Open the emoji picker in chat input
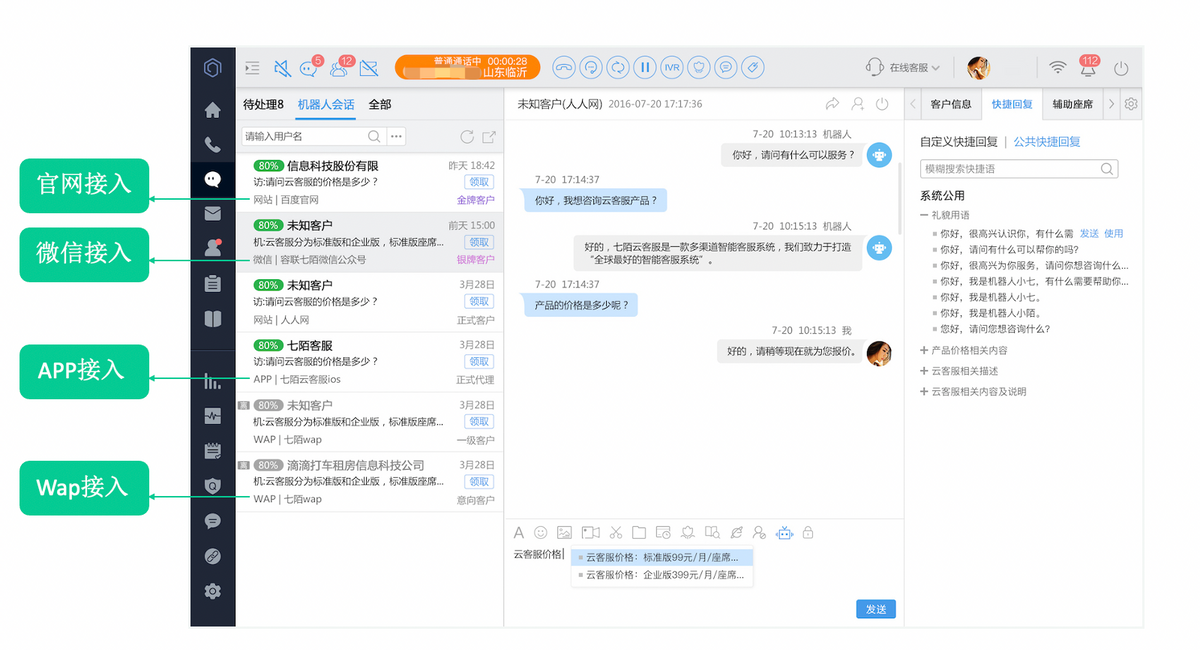The width and height of the screenshot is (1200, 650). [x=540, y=532]
